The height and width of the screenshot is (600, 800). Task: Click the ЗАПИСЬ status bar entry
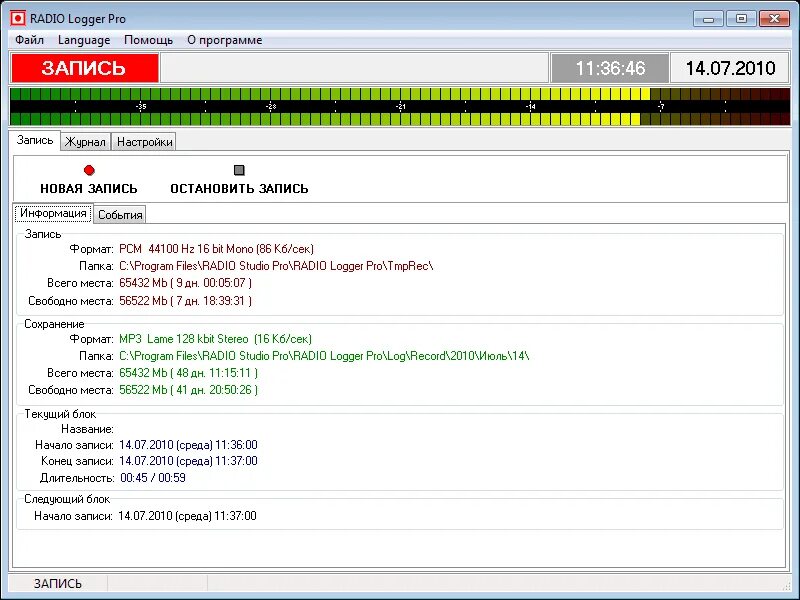(x=58, y=584)
